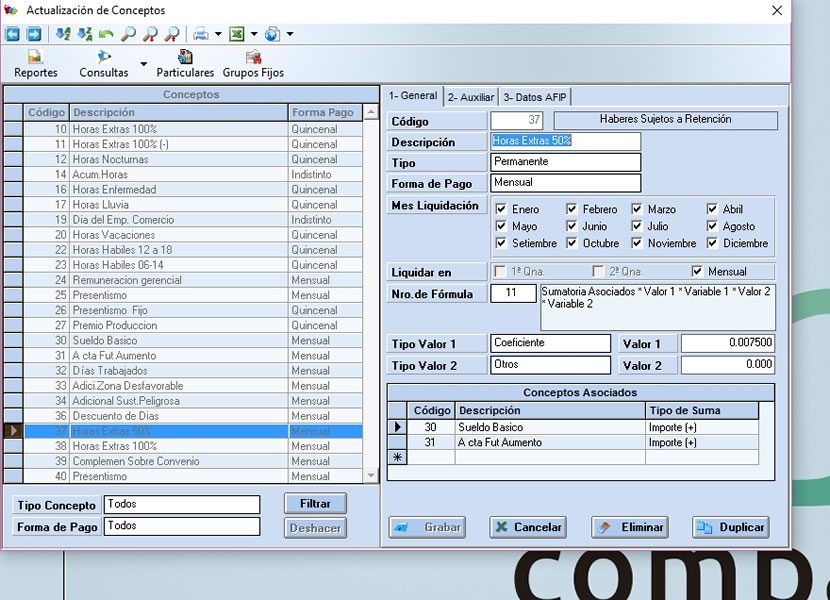Sort ascending with the A-Z icon

(63, 34)
